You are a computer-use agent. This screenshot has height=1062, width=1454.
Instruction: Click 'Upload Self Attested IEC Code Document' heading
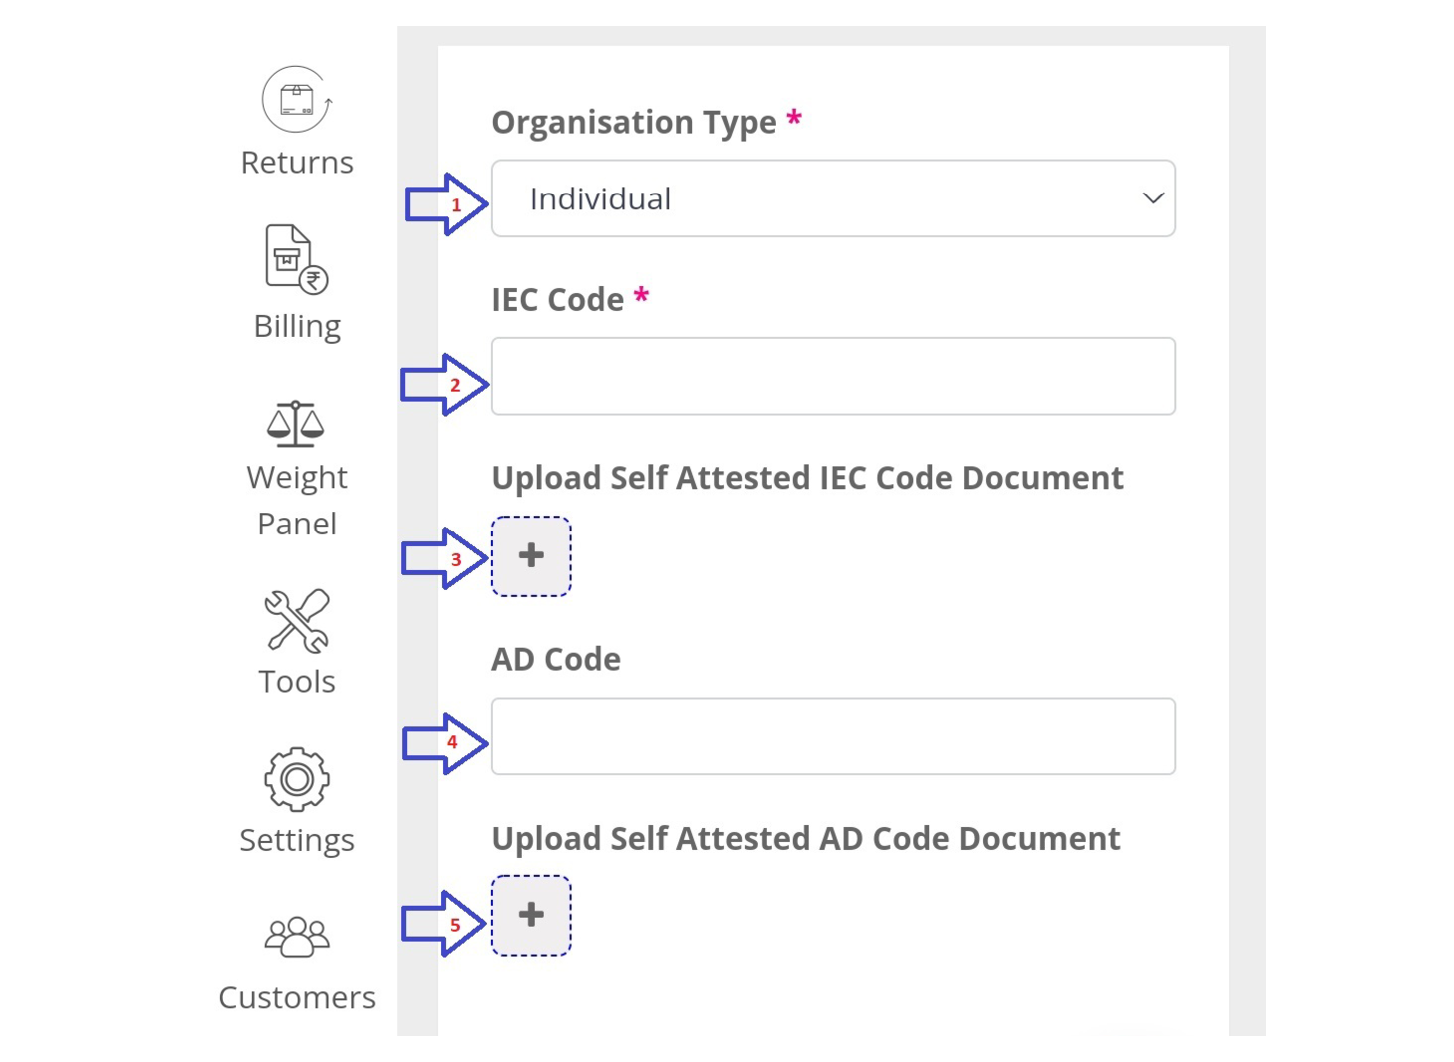(x=807, y=478)
